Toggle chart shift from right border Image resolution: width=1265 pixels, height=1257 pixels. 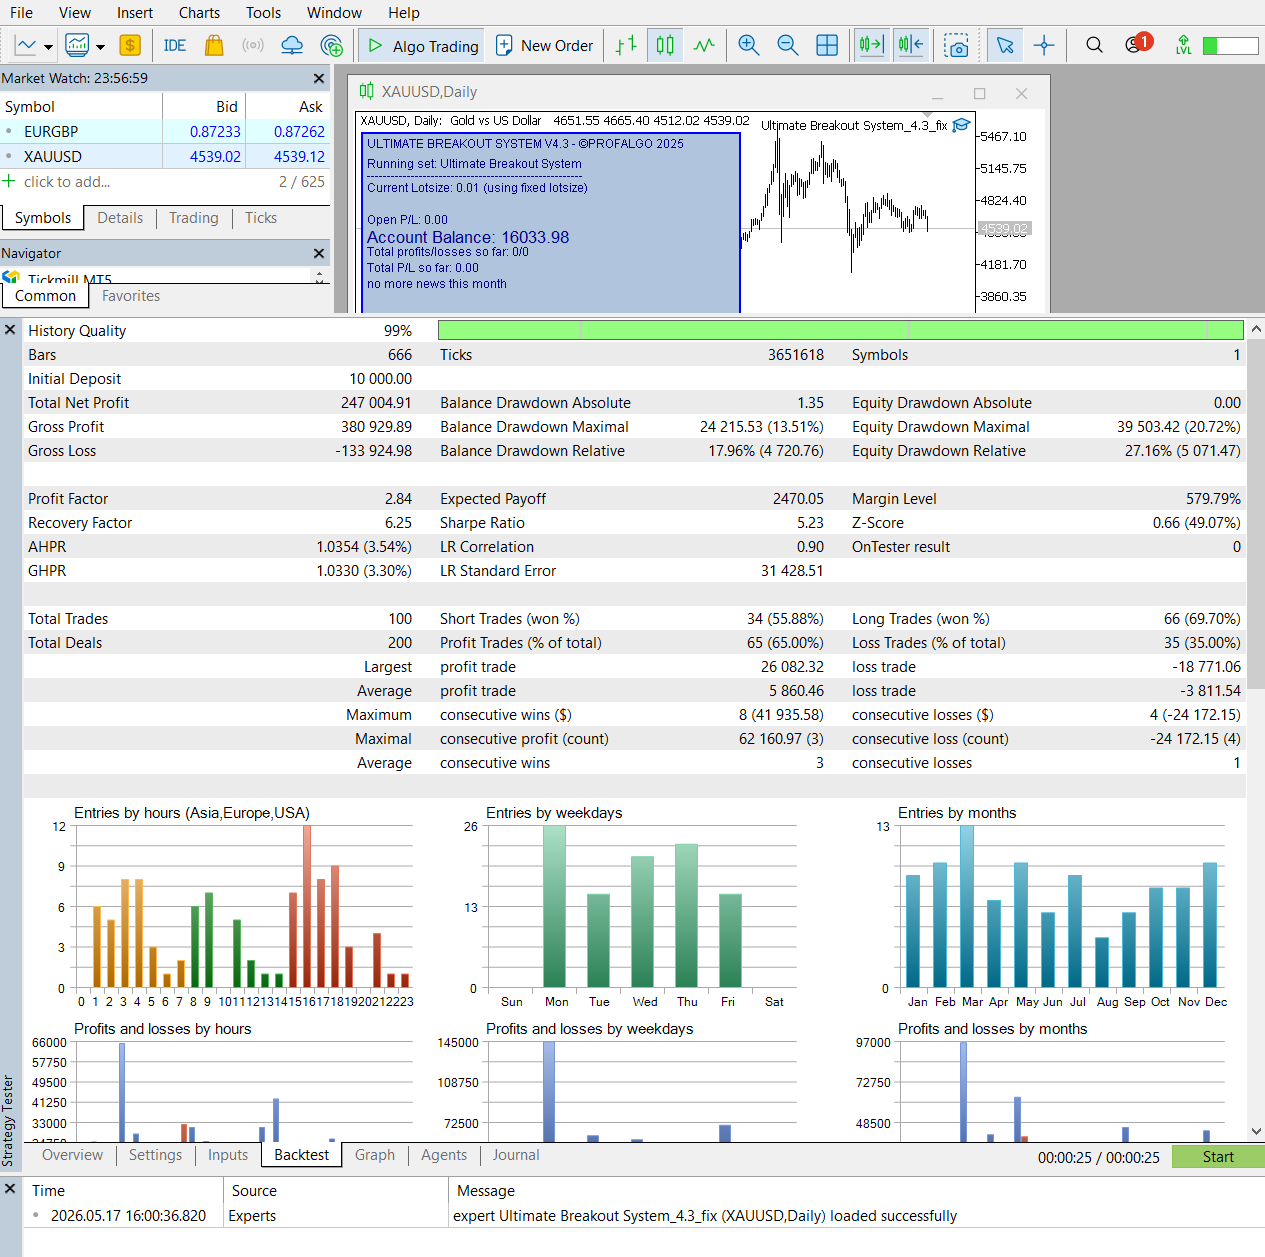911,45
